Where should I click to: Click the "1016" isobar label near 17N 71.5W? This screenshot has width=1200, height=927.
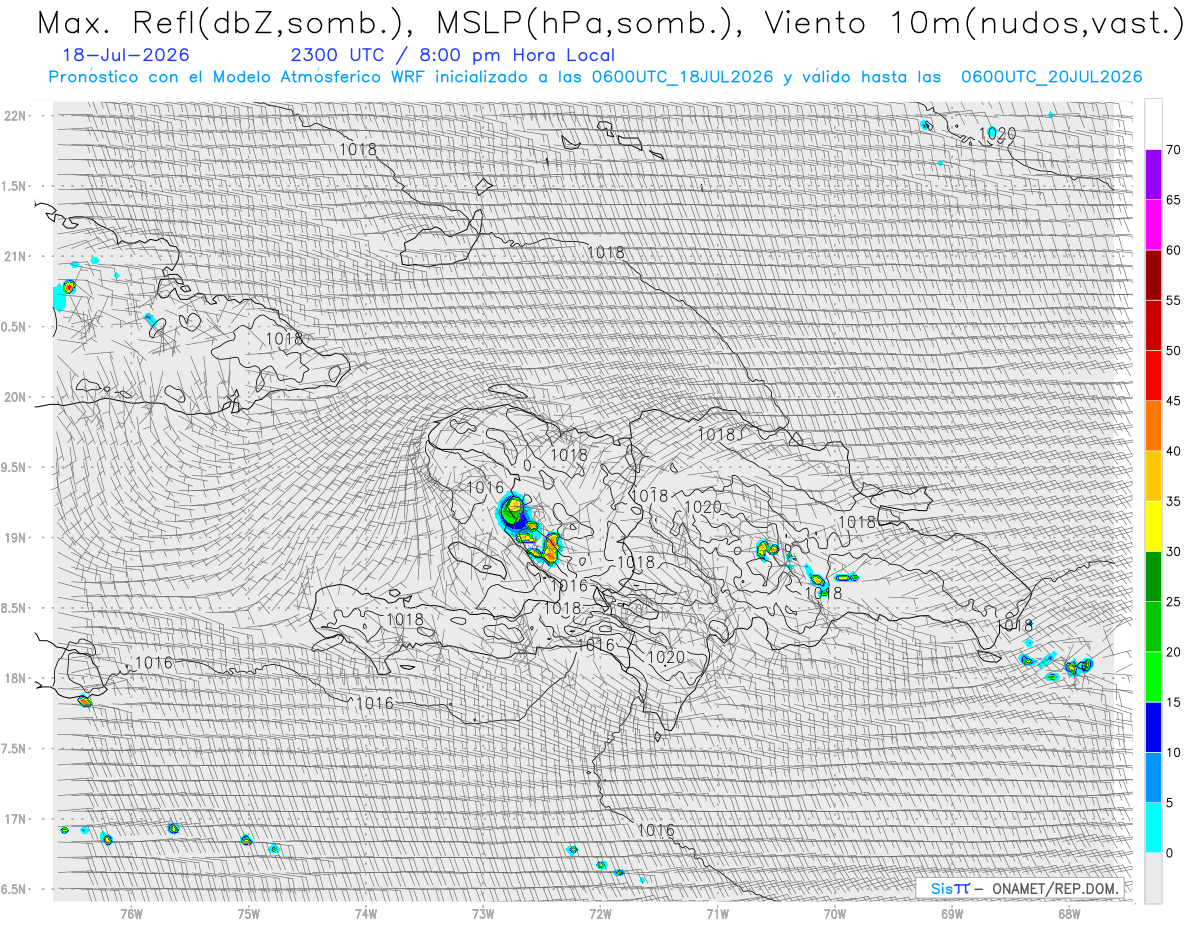tap(656, 830)
